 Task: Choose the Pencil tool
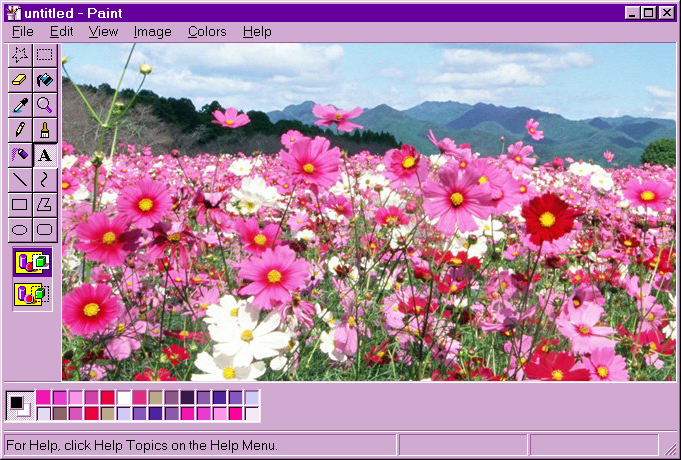coord(20,130)
